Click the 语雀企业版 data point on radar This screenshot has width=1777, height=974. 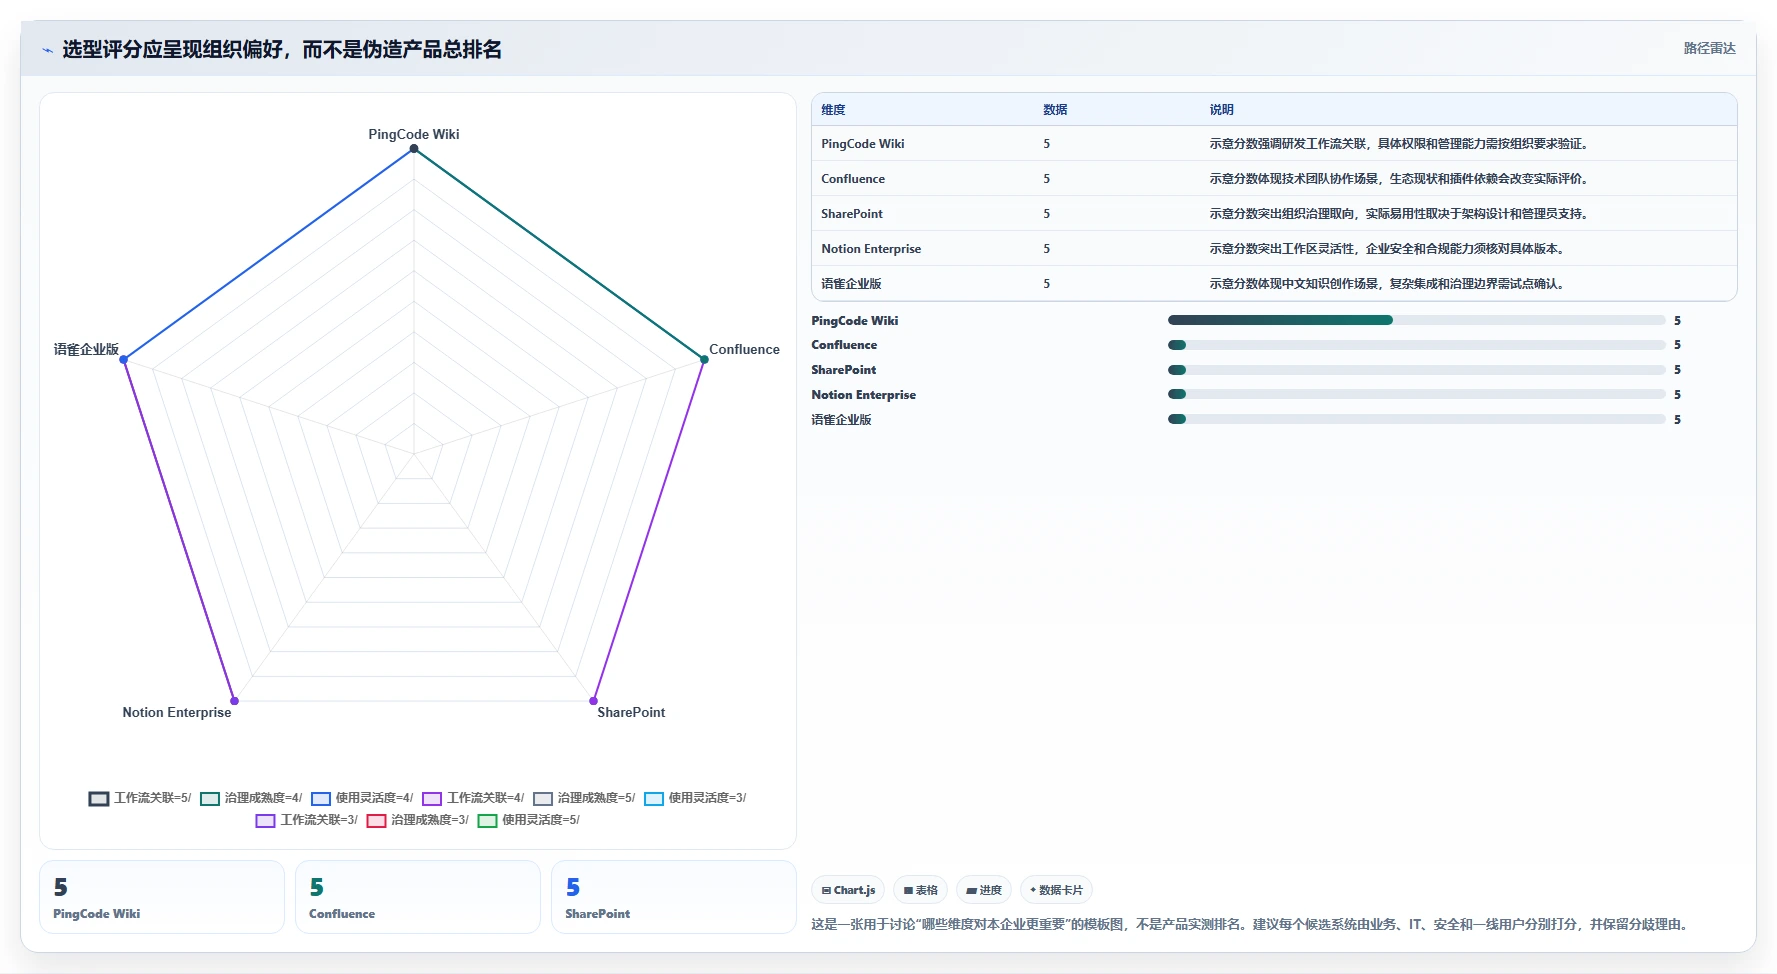(x=124, y=360)
